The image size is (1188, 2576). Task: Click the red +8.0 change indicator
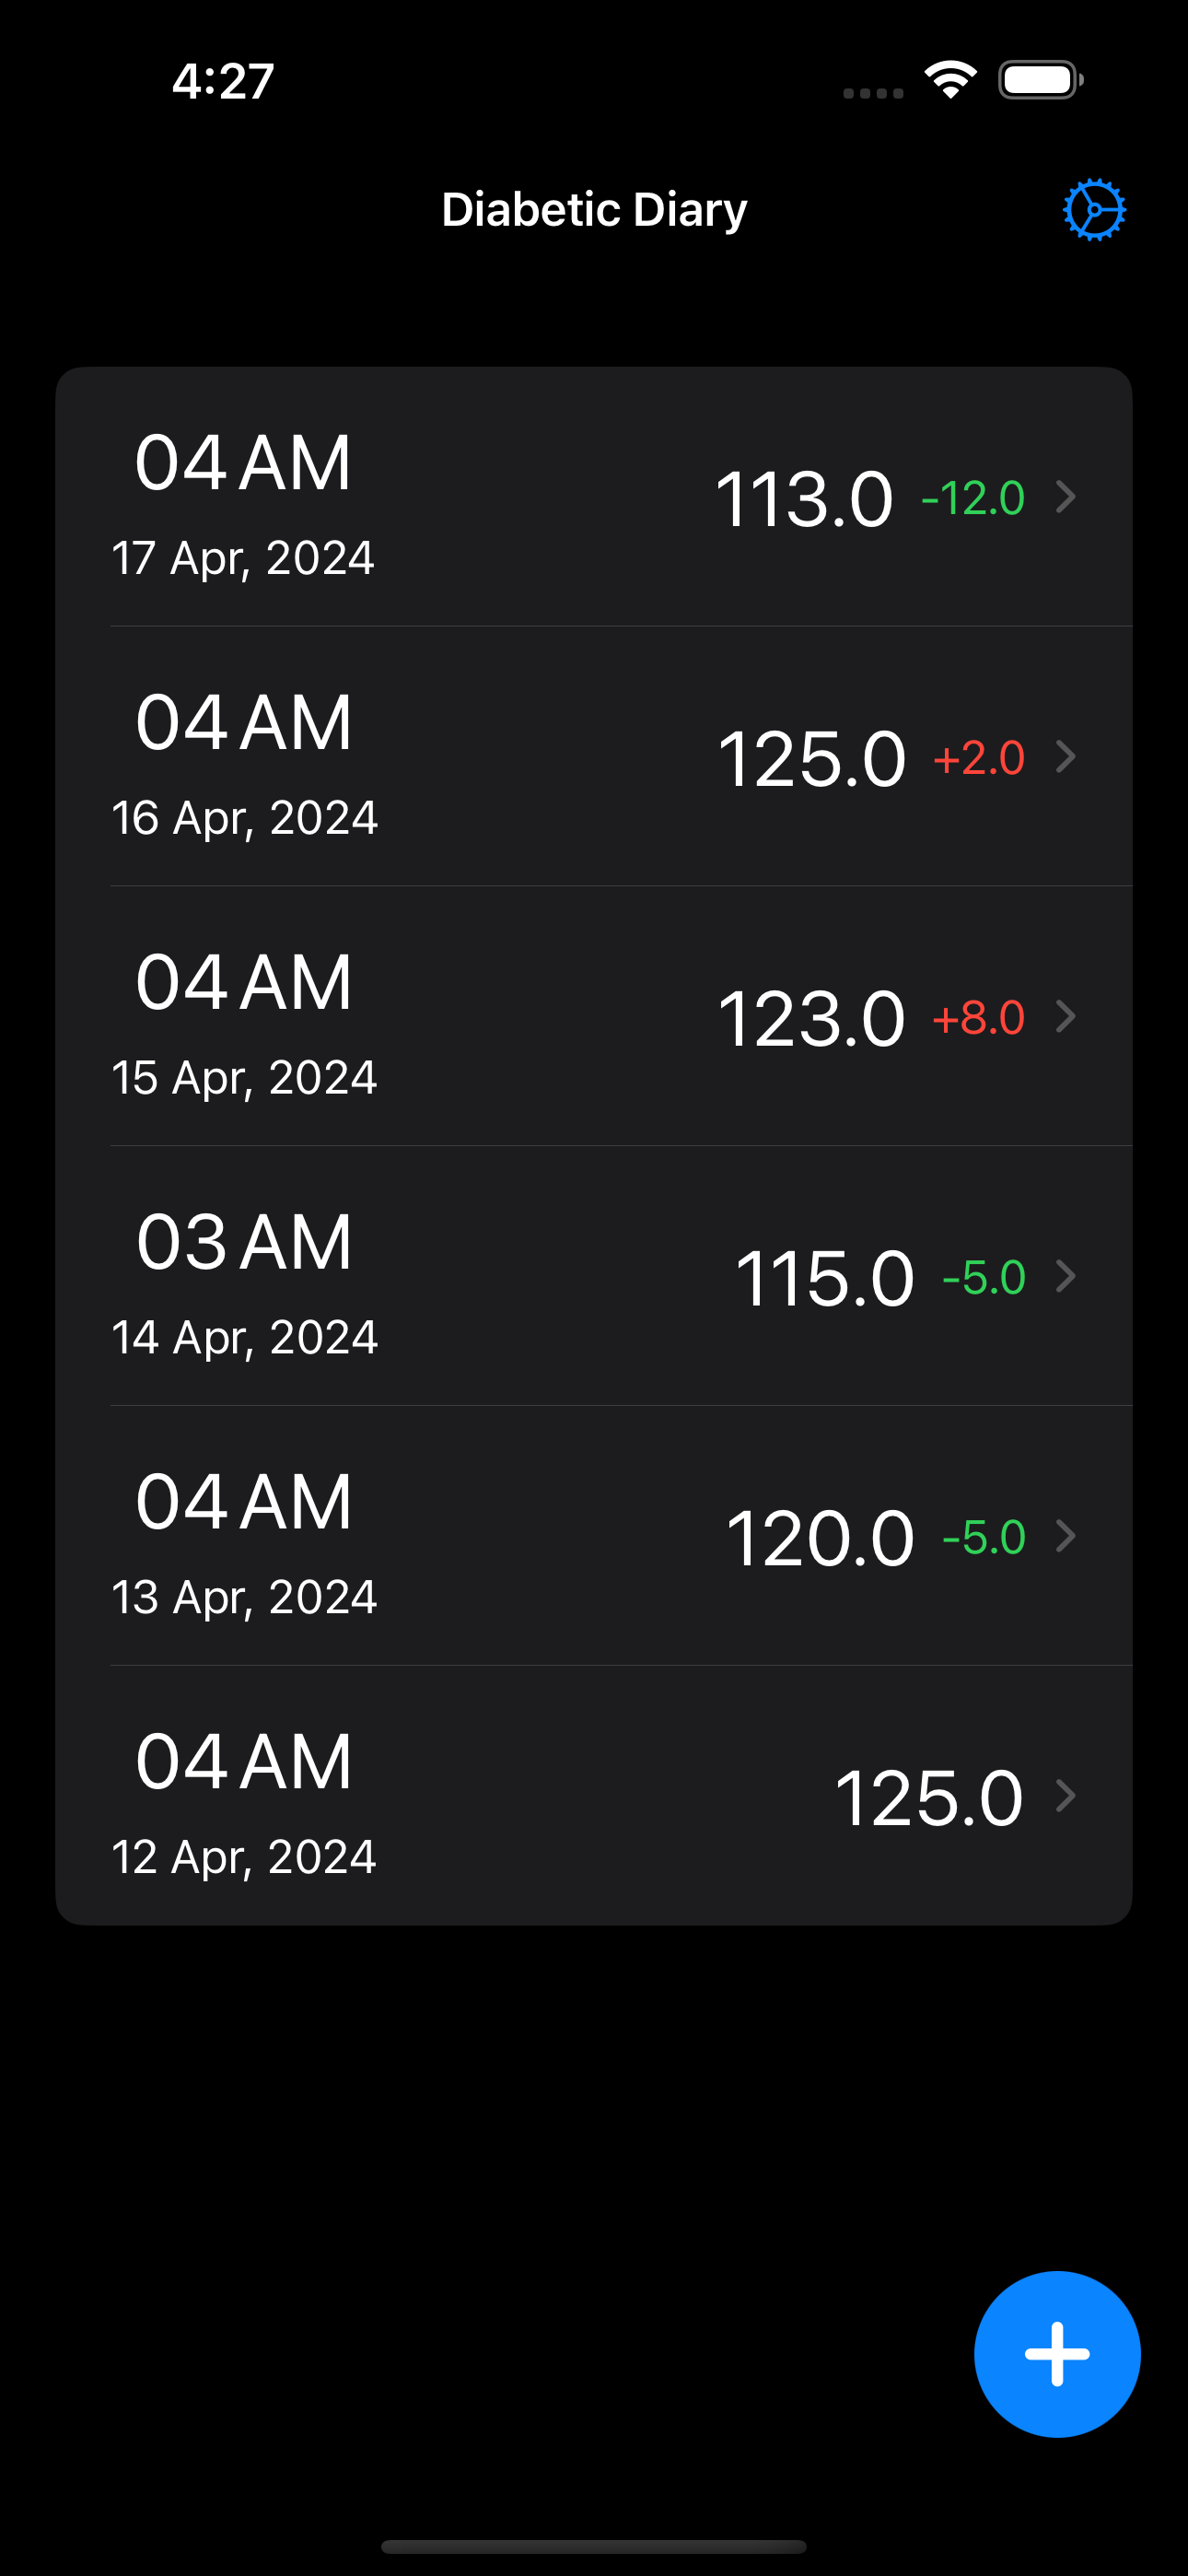coord(978,1018)
